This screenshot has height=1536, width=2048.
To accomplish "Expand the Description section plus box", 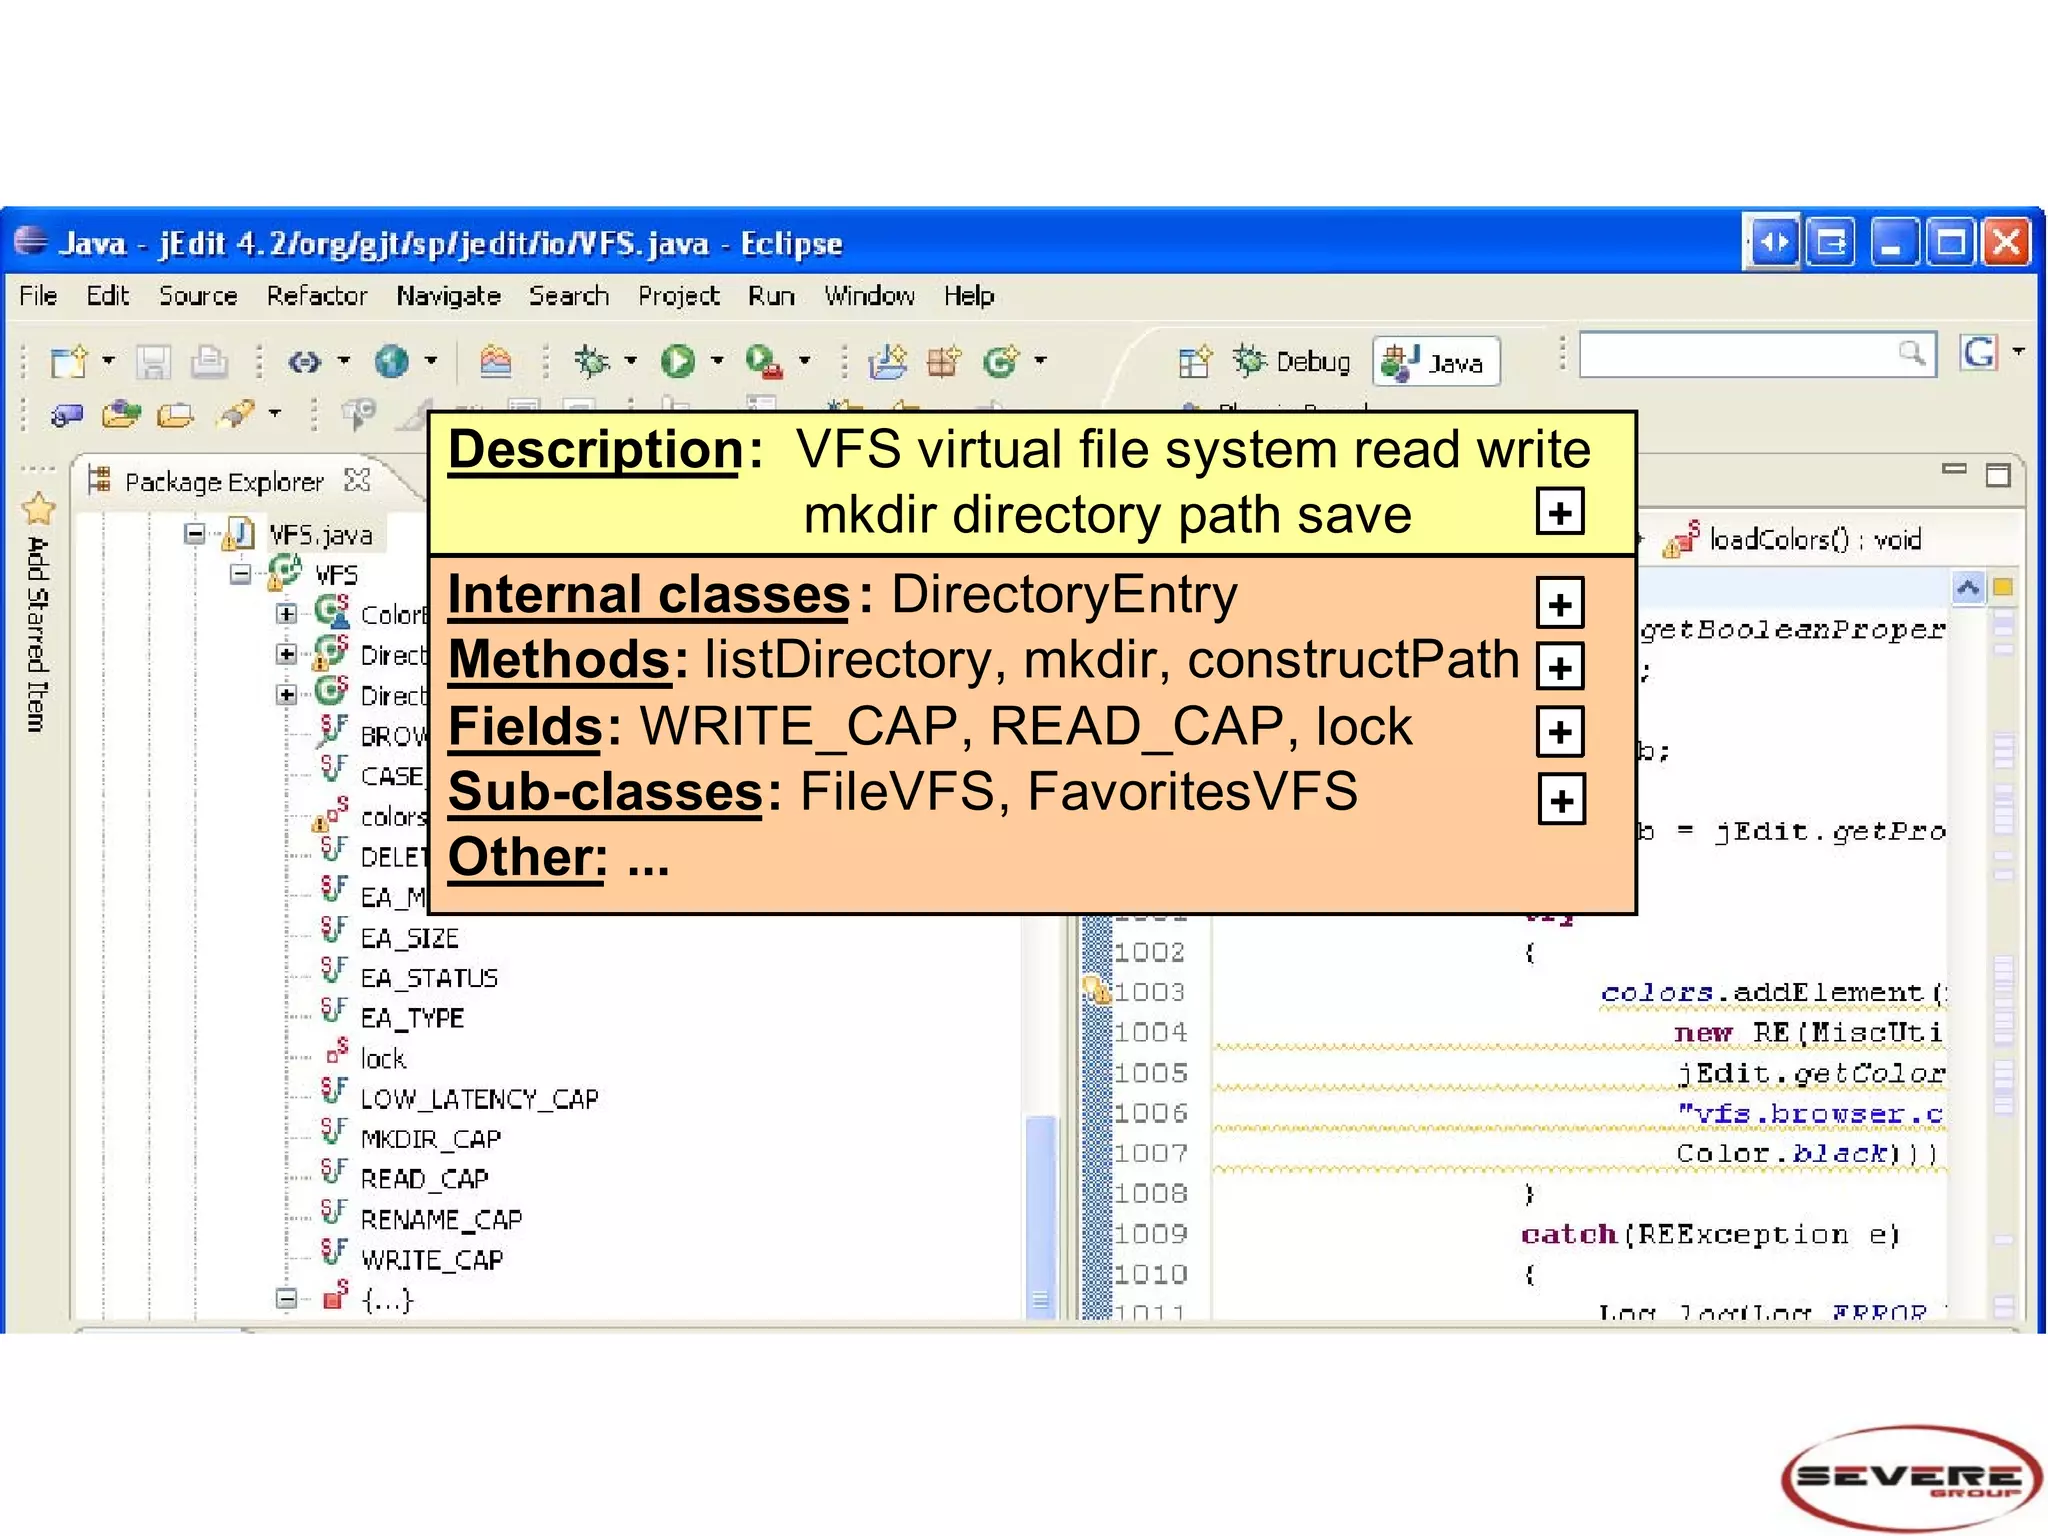I will pos(1560,512).
